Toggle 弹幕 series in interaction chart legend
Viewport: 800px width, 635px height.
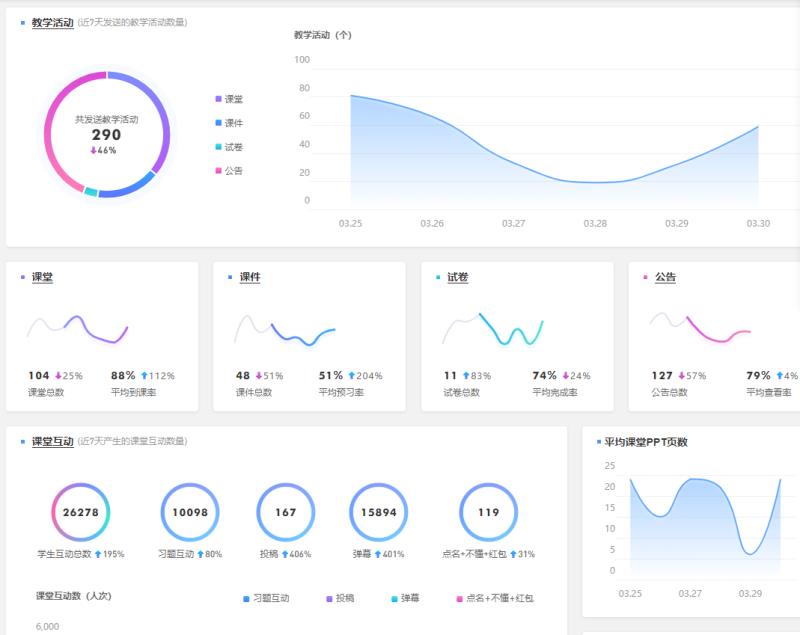point(410,598)
